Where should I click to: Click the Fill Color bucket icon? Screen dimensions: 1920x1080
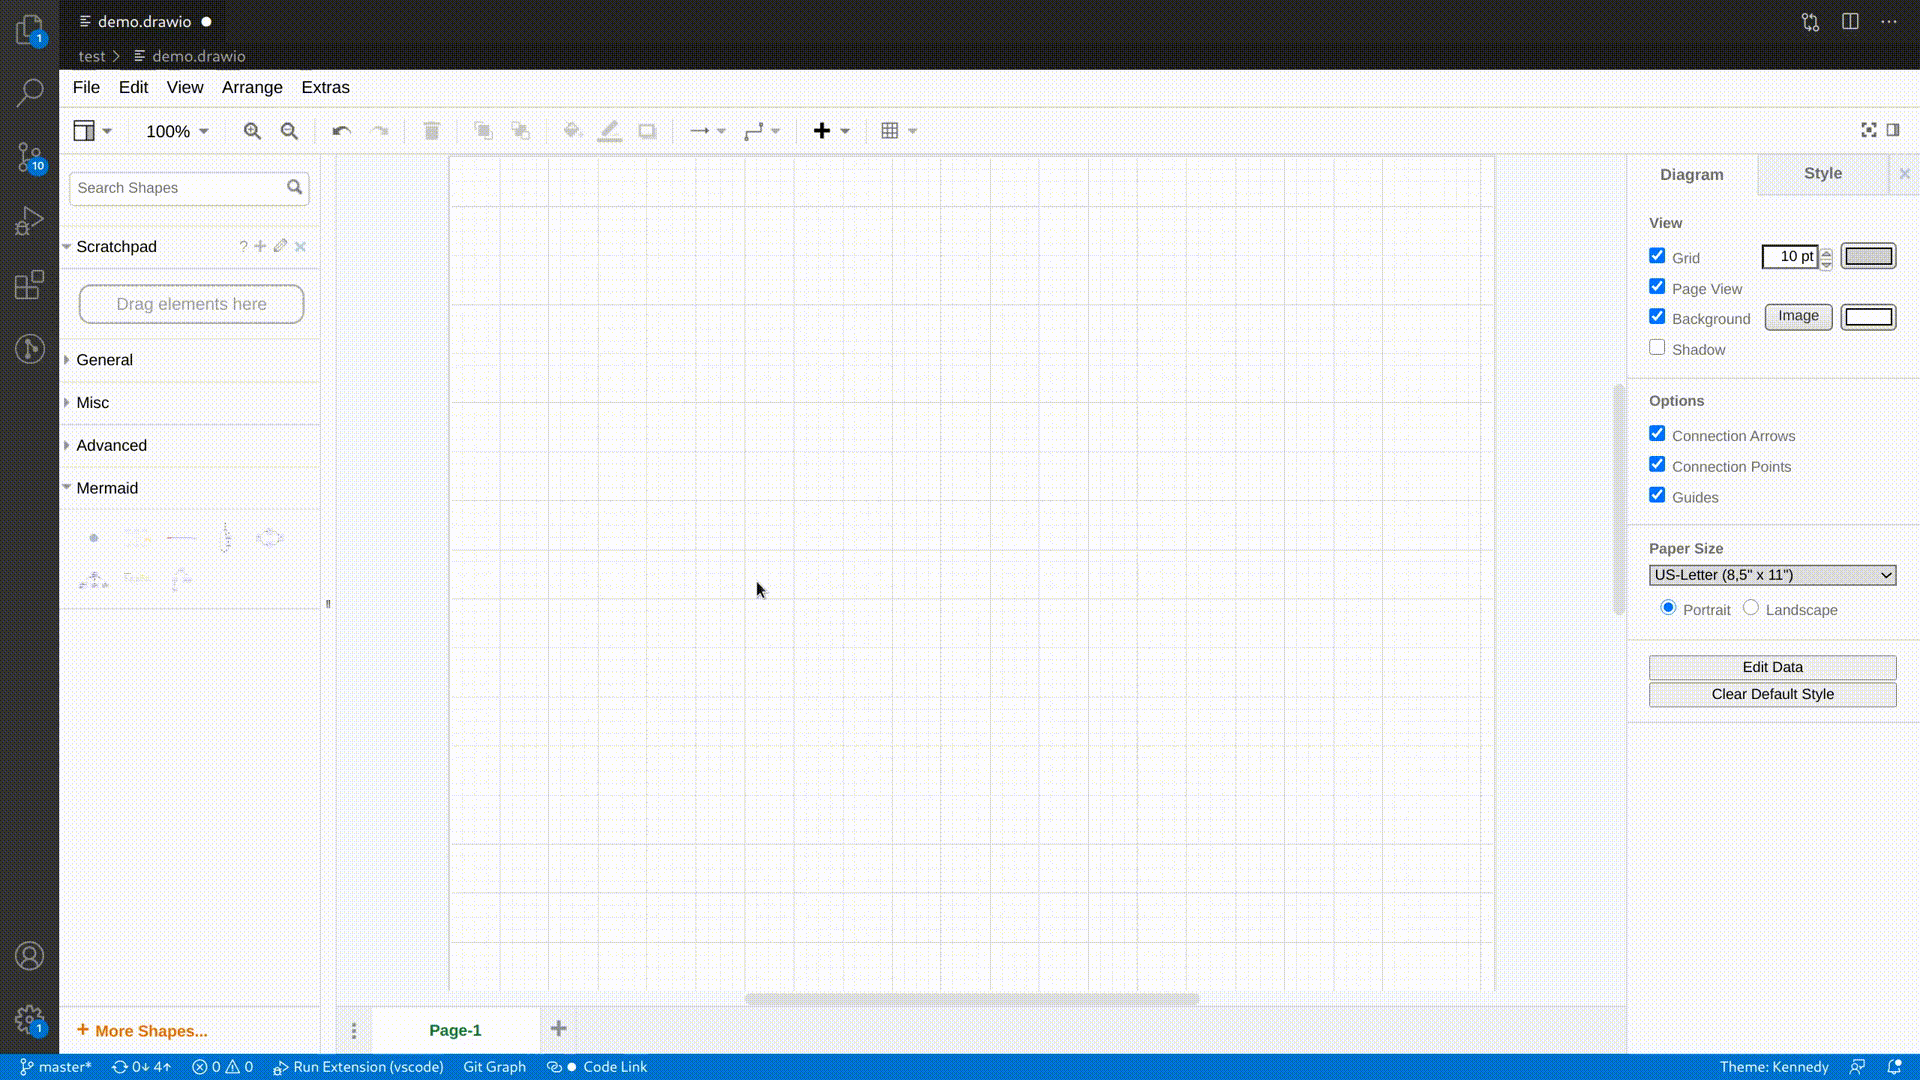pos(572,131)
